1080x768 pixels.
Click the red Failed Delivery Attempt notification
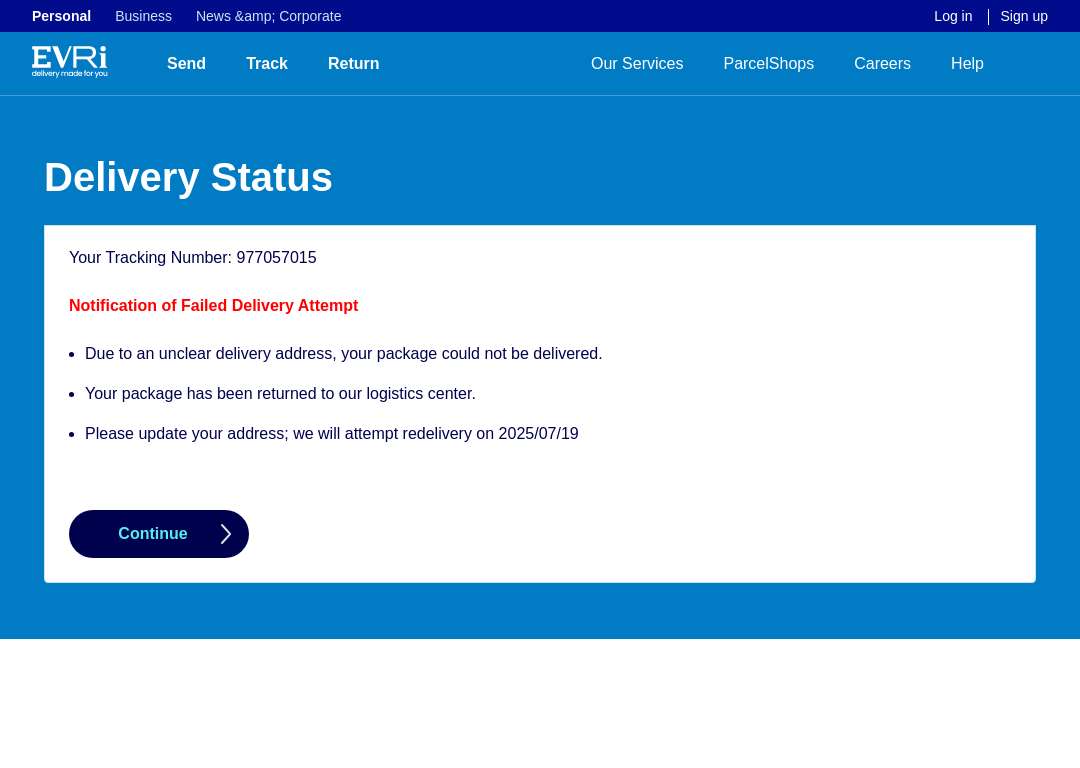point(213,306)
